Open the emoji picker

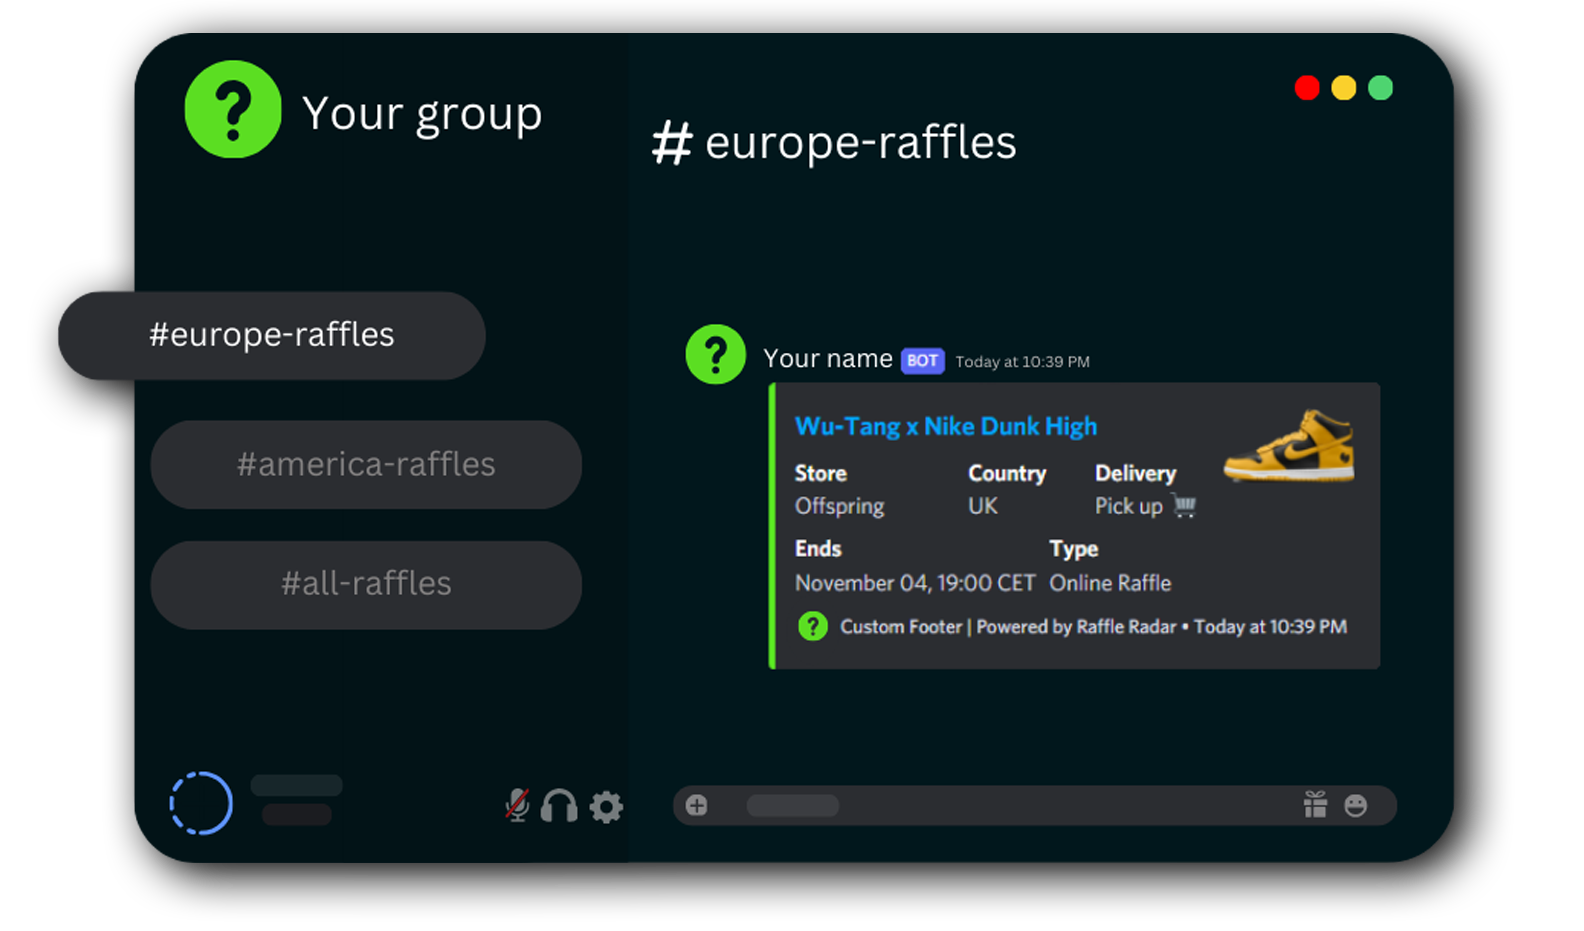(1356, 805)
